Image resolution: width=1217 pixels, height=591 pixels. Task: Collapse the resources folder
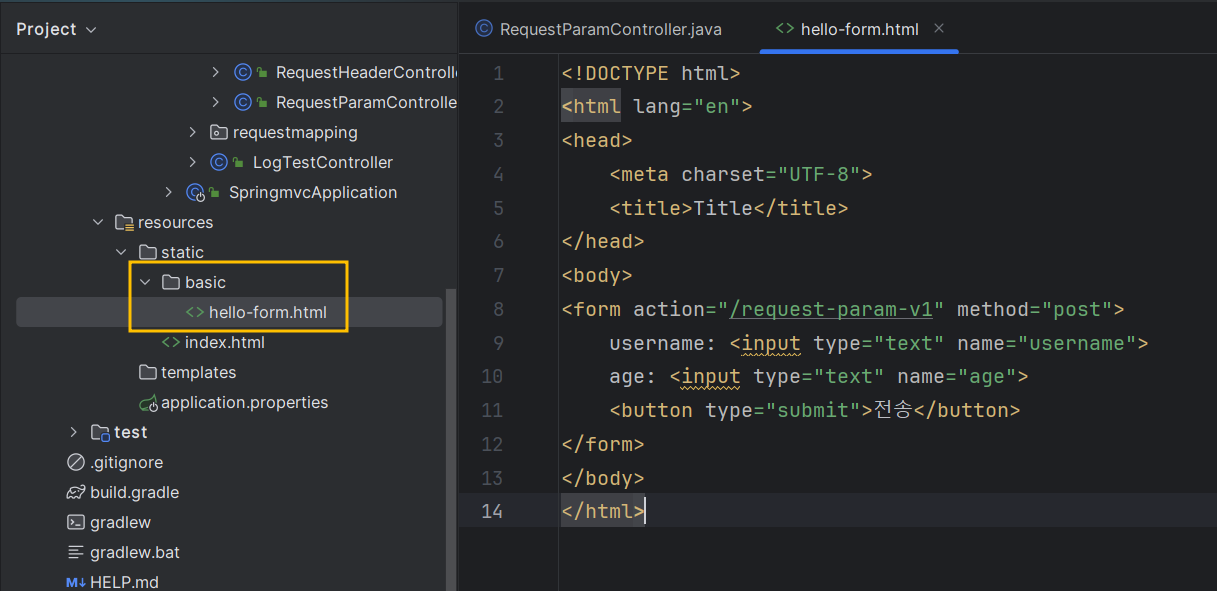[98, 222]
